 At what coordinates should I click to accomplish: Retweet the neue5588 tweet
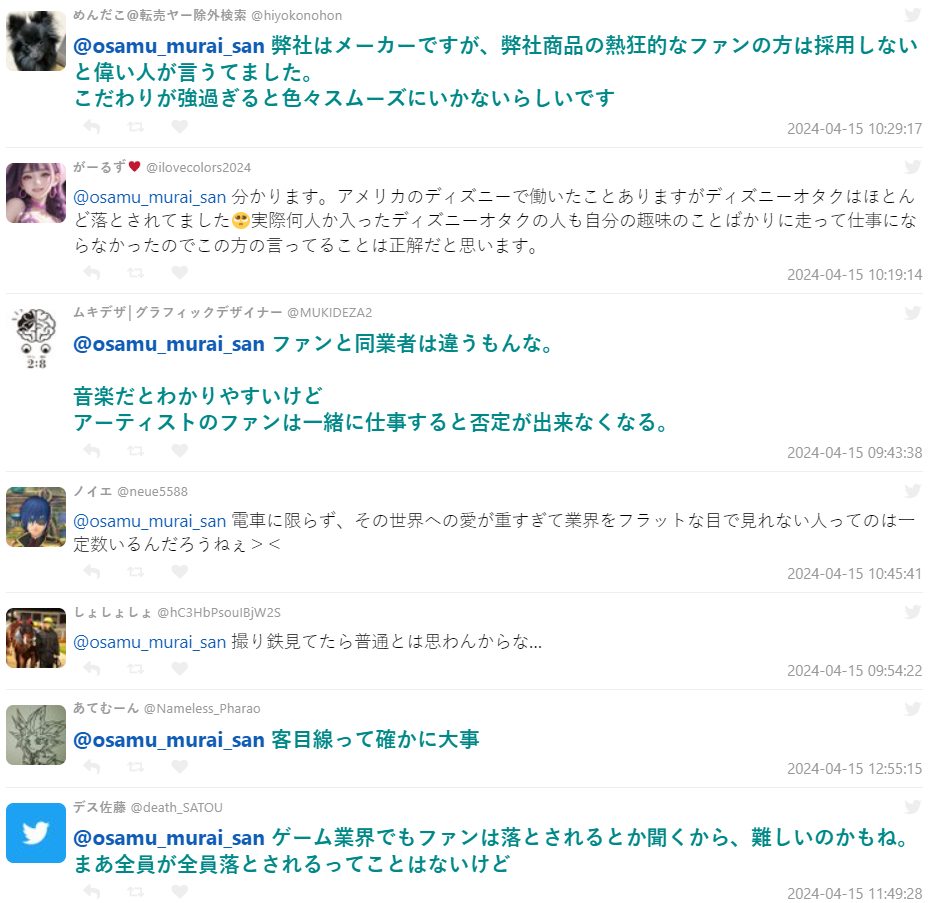135,572
